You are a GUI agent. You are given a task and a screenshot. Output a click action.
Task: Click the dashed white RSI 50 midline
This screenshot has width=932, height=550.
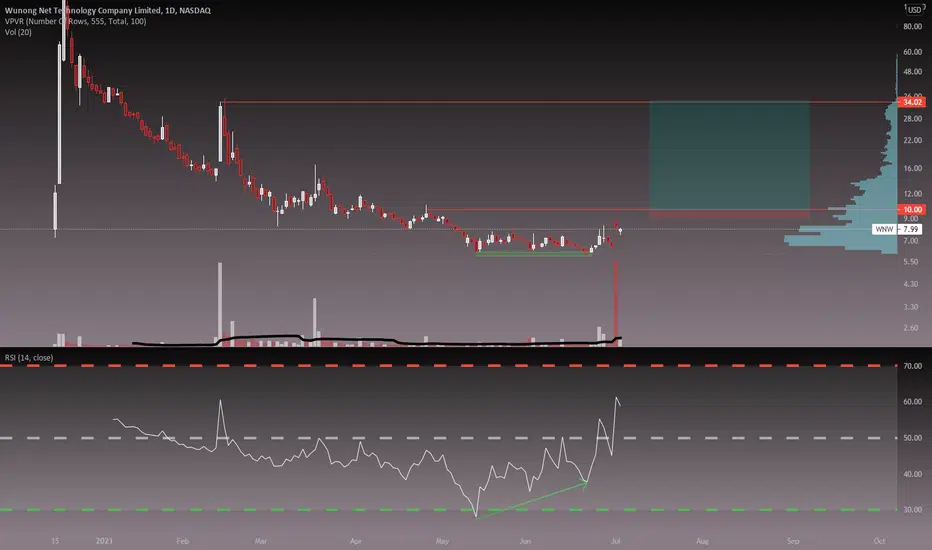[448, 438]
